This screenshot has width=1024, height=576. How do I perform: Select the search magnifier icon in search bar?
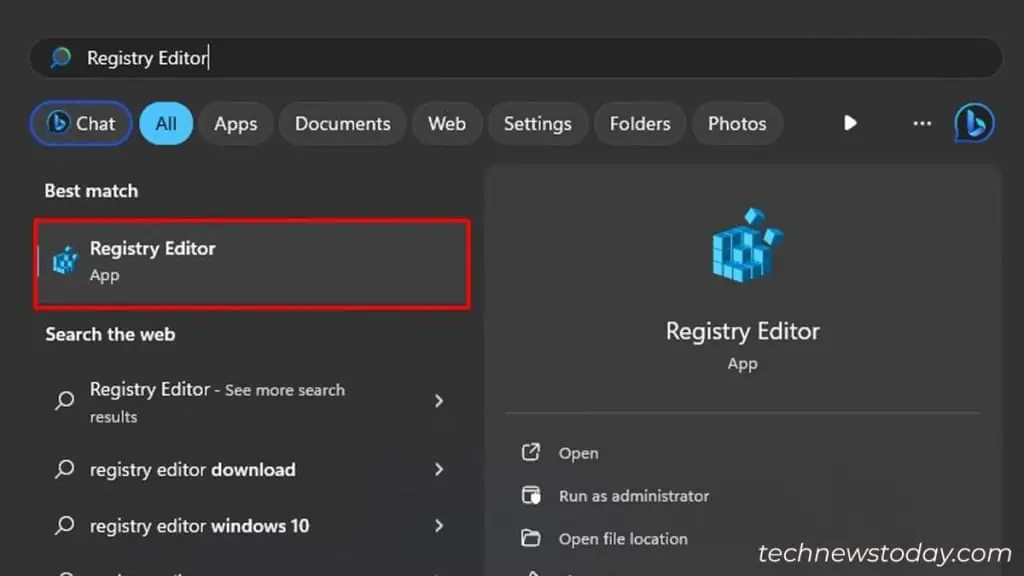(x=59, y=57)
